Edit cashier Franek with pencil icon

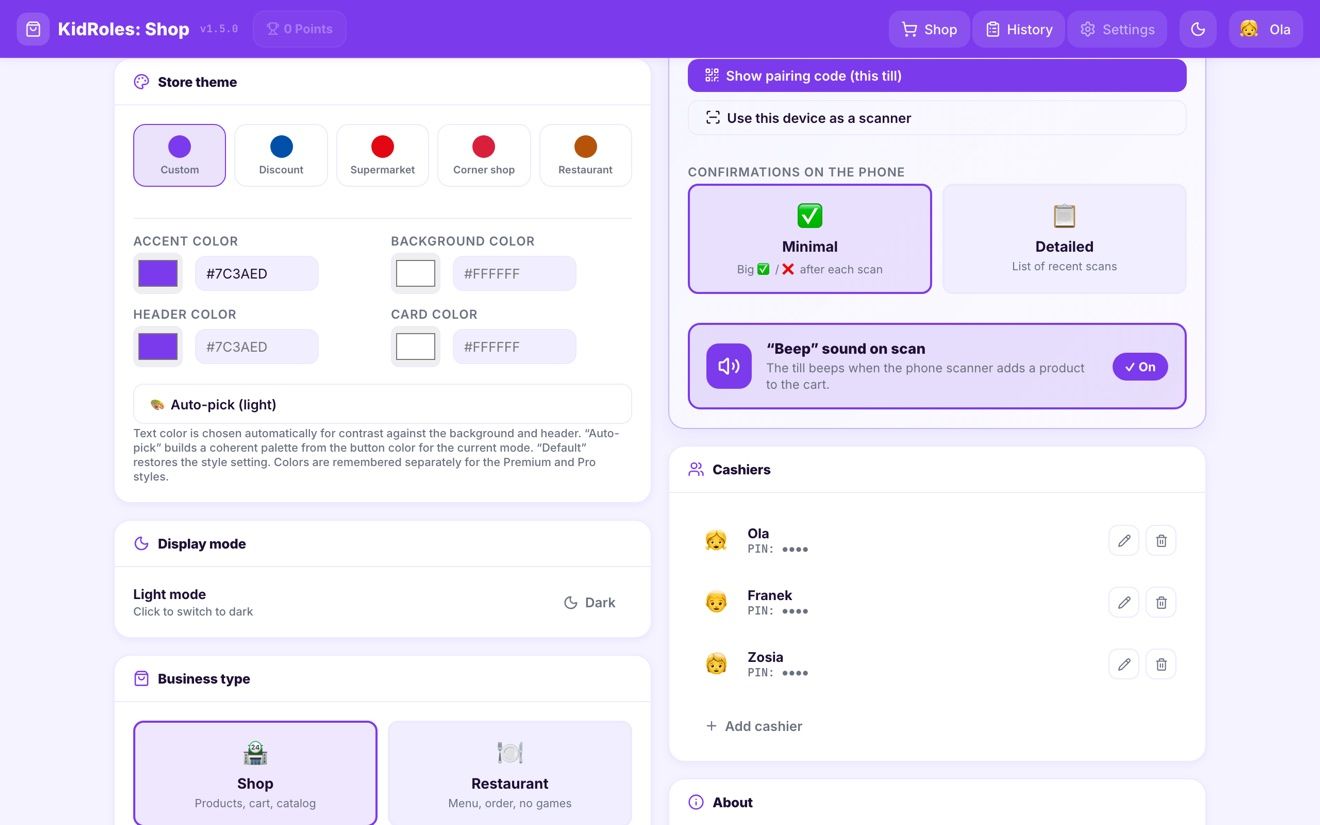tap(1124, 602)
